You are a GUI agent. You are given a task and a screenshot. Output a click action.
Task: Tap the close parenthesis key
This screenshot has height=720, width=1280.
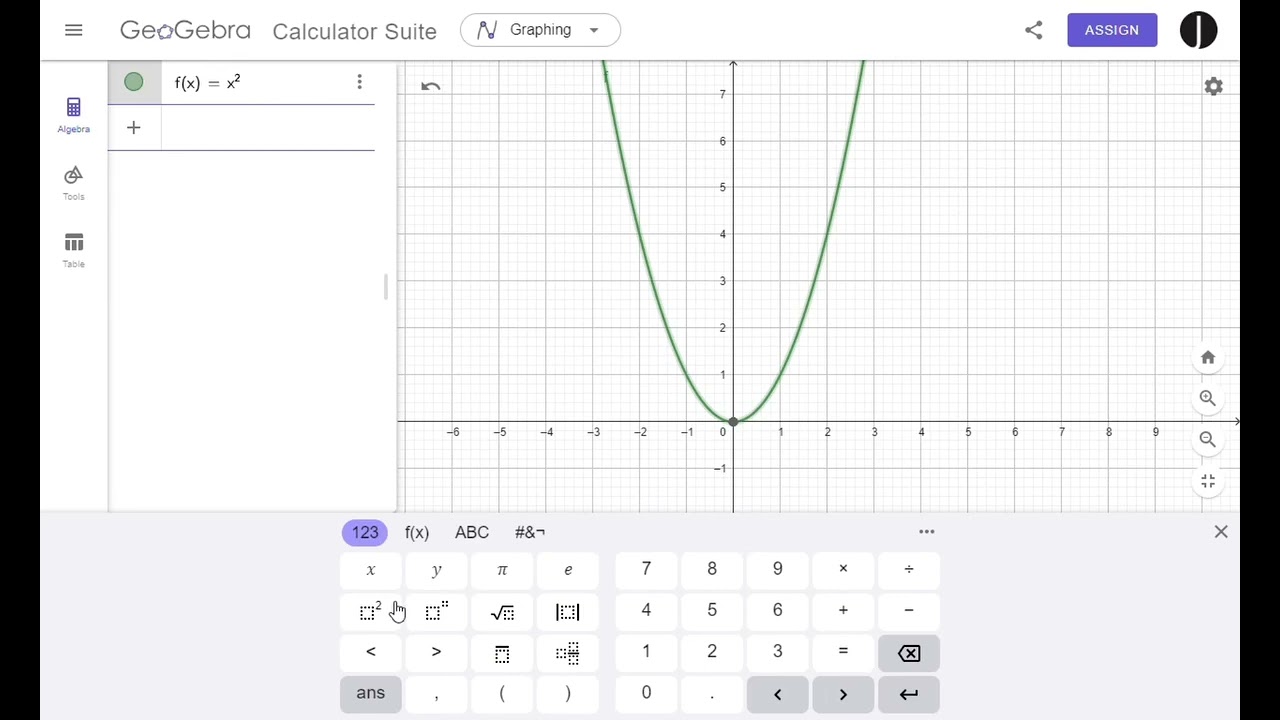coord(568,693)
